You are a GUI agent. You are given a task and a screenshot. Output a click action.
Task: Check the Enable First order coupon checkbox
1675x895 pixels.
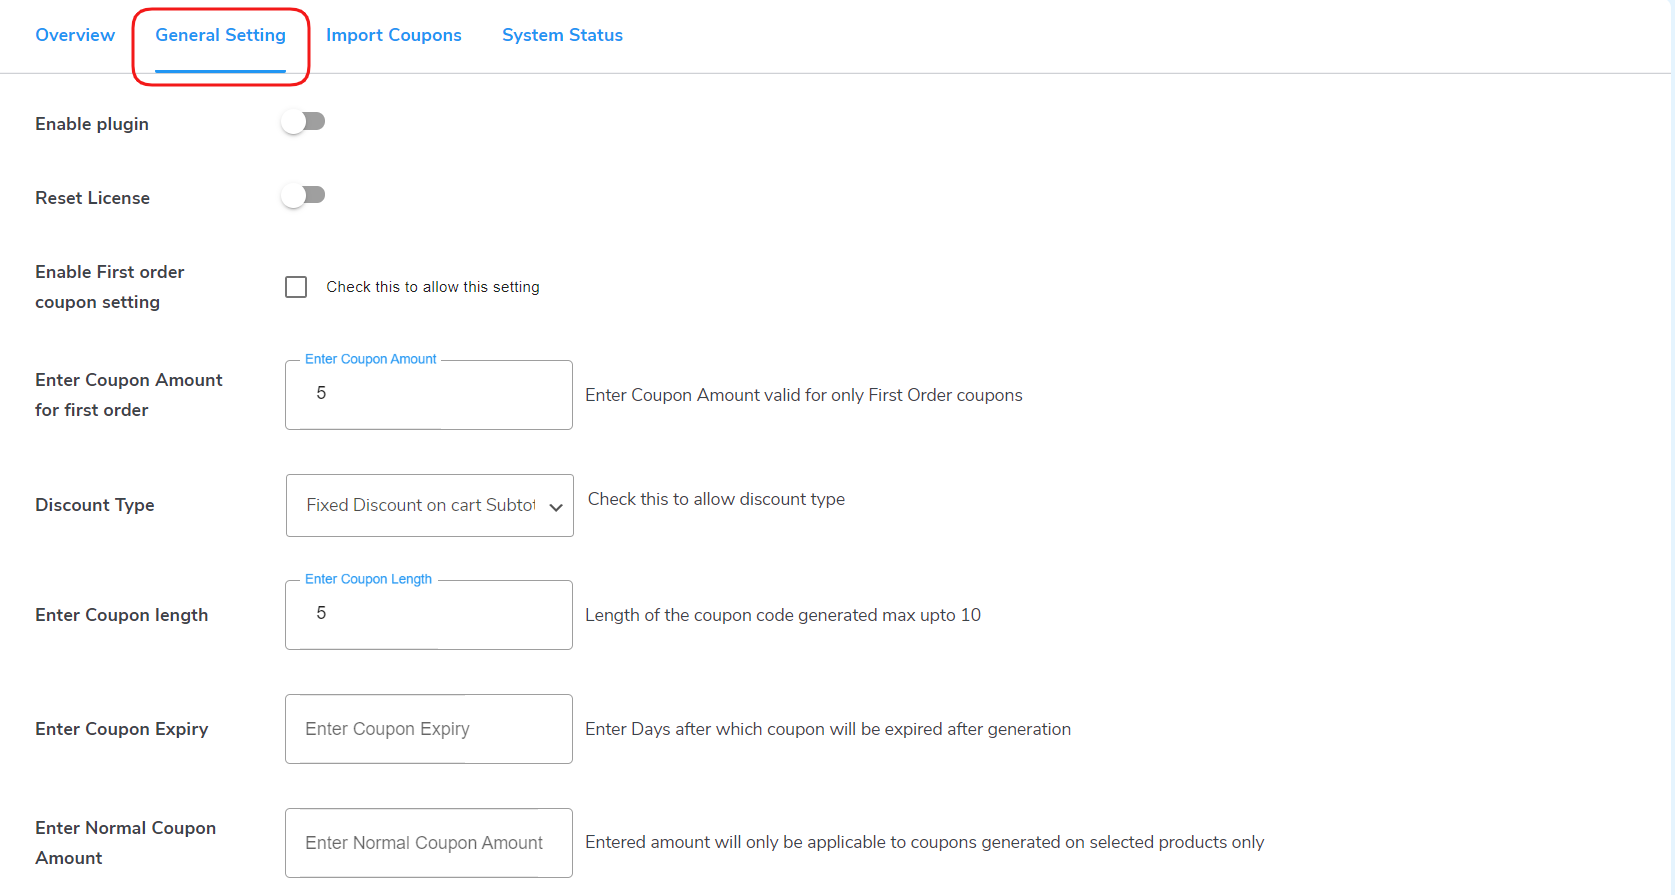(296, 287)
